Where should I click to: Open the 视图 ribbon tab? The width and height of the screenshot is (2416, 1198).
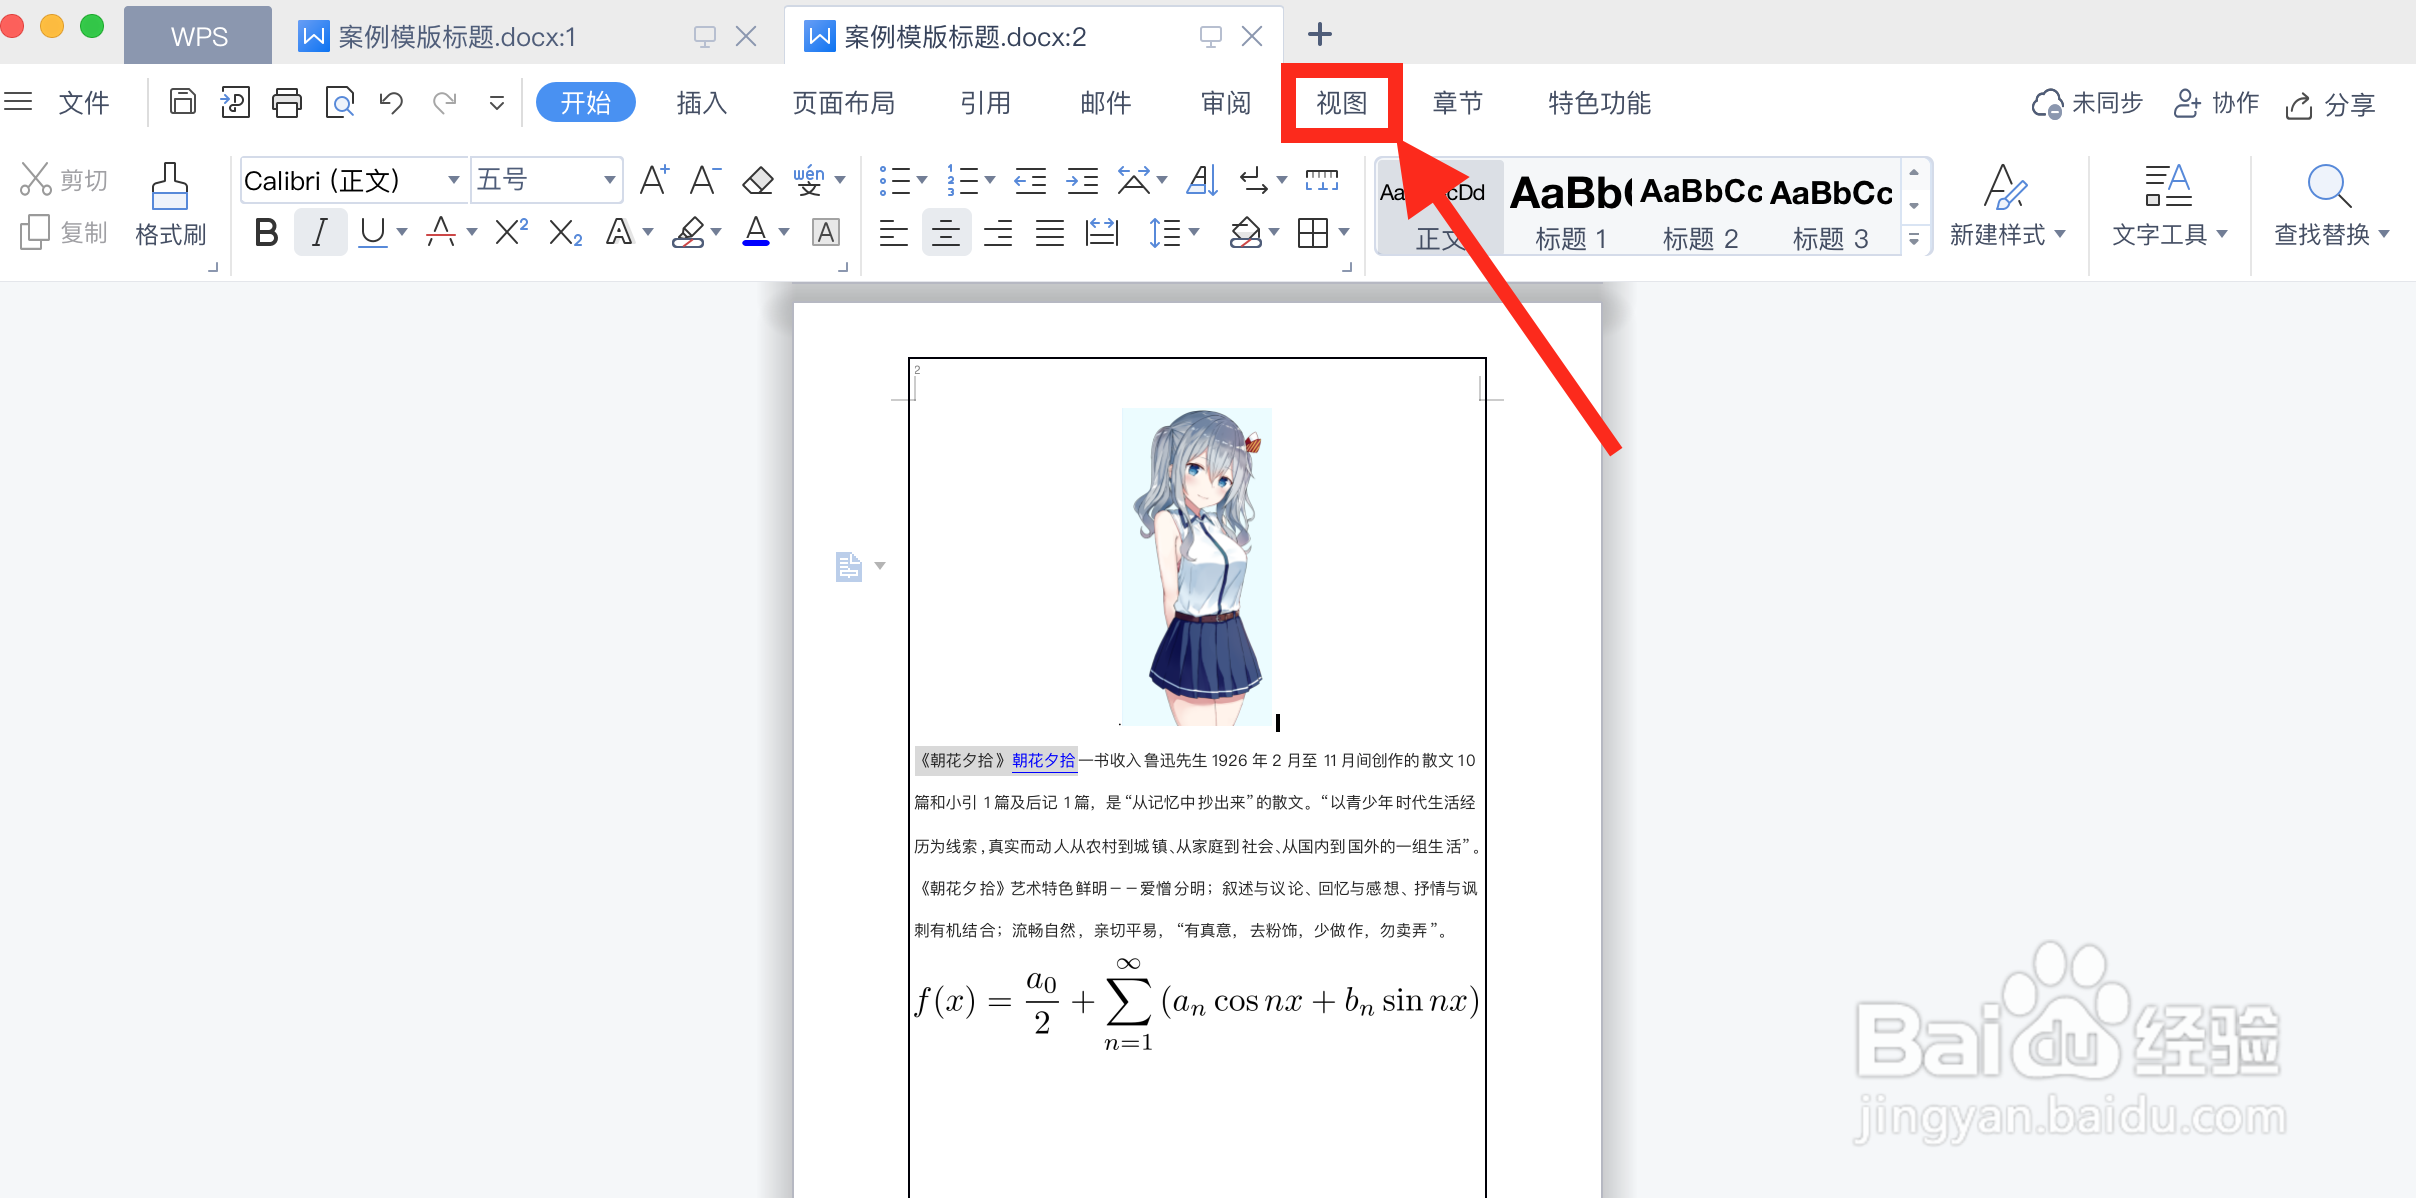point(1341,102)
